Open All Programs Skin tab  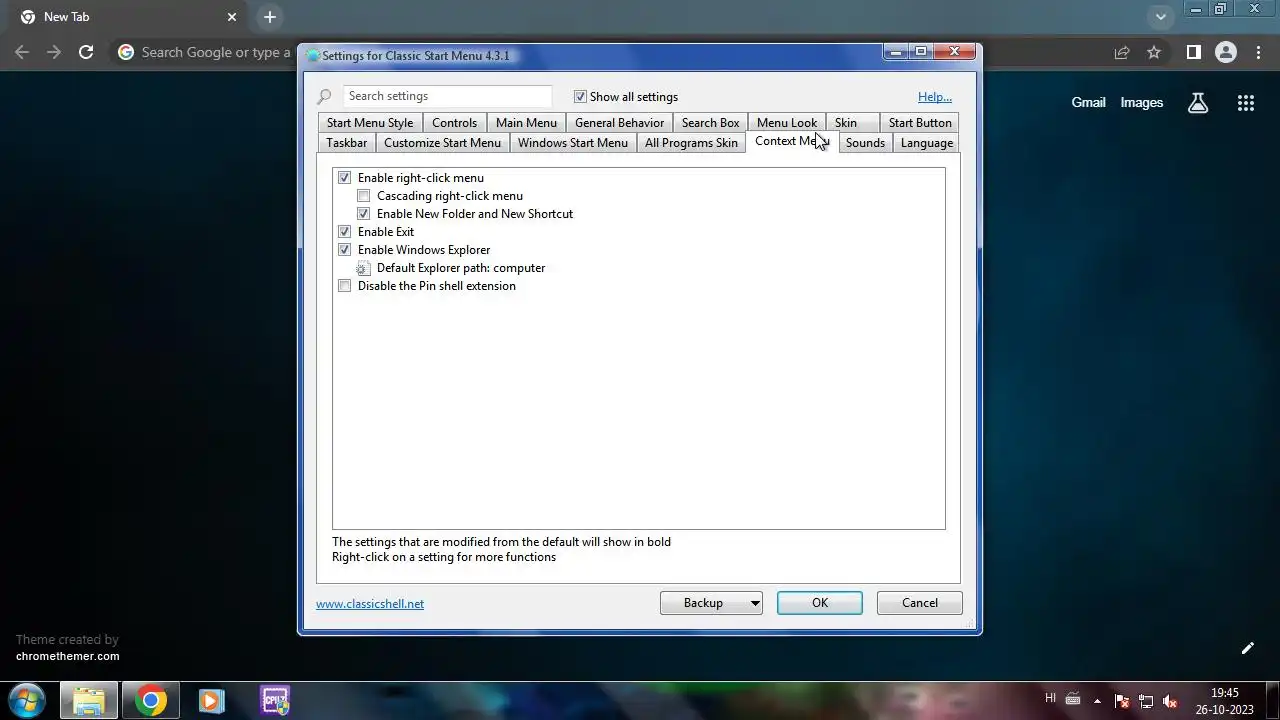(691, 143)
